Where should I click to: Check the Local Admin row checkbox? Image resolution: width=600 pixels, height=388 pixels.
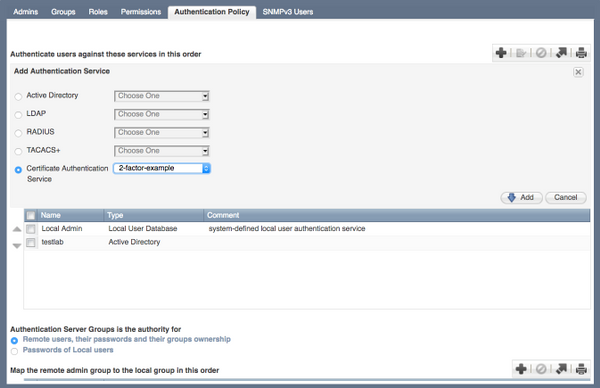(x=31, y=229)
